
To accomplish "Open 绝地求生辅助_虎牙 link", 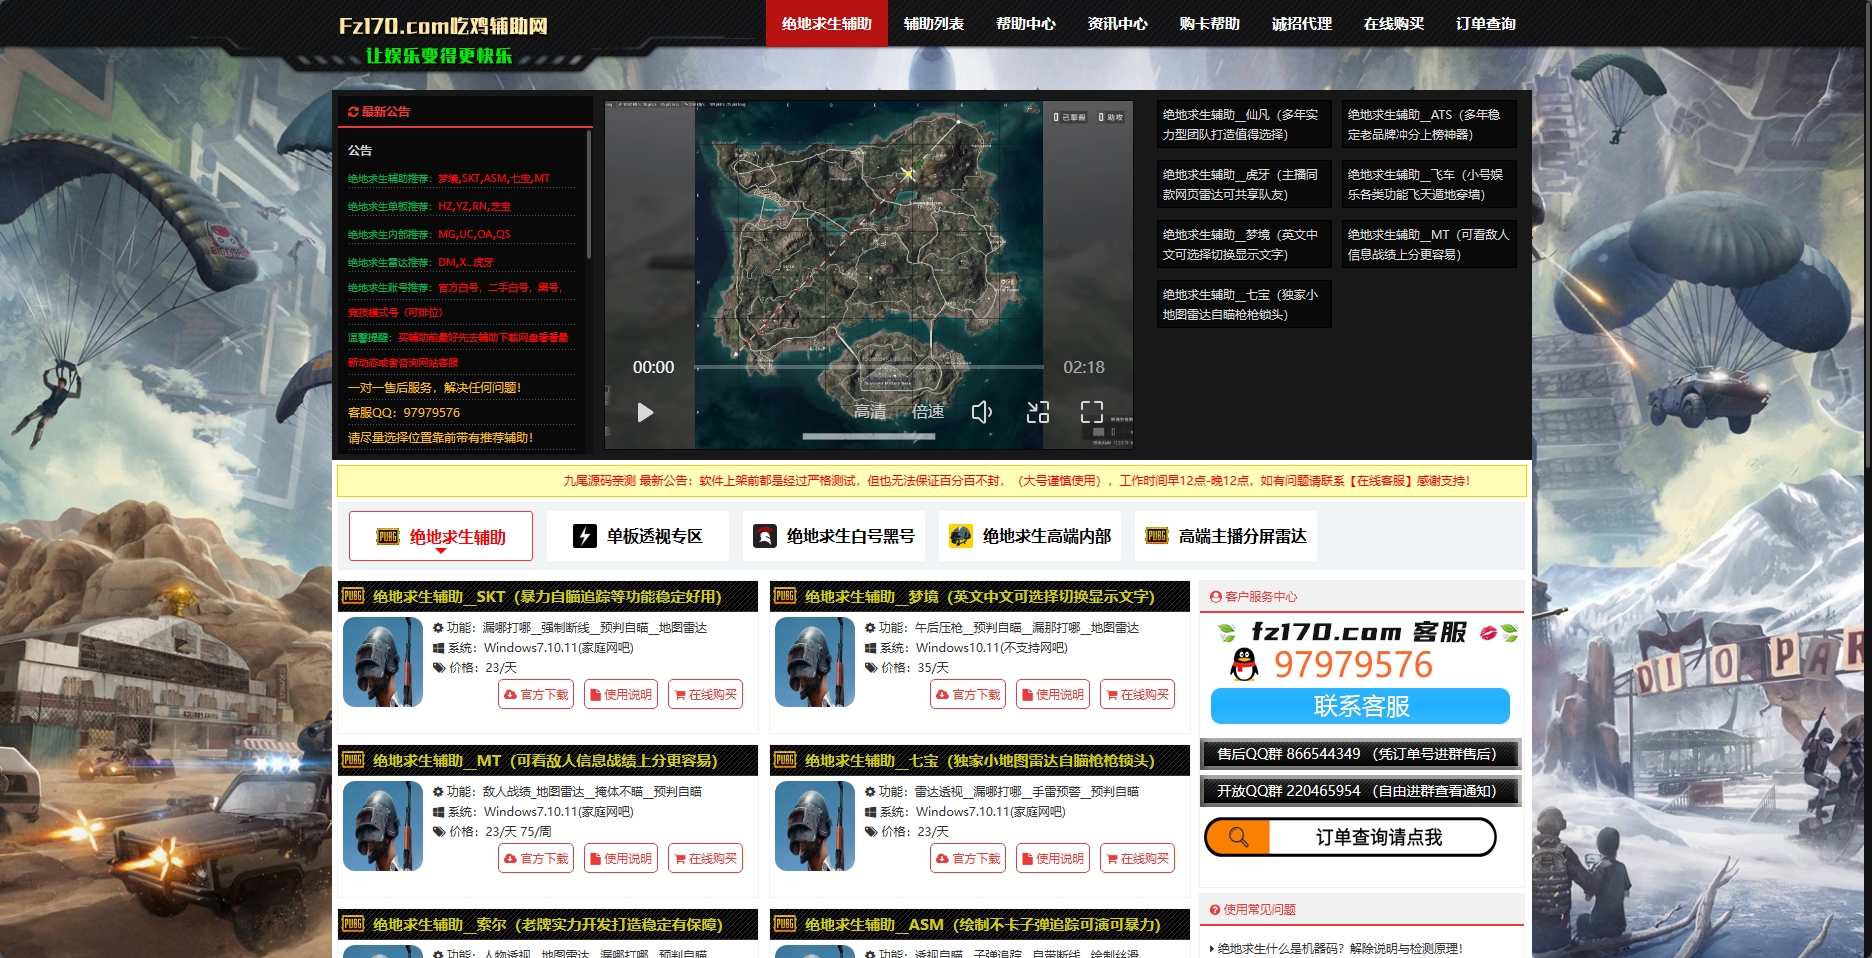I will 1244,184.
